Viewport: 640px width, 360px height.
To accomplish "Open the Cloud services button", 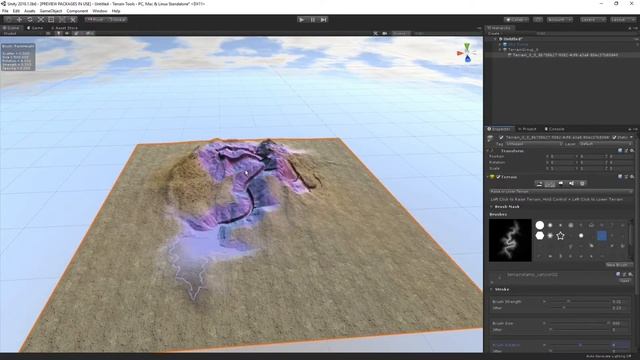I will click(538, 20).
